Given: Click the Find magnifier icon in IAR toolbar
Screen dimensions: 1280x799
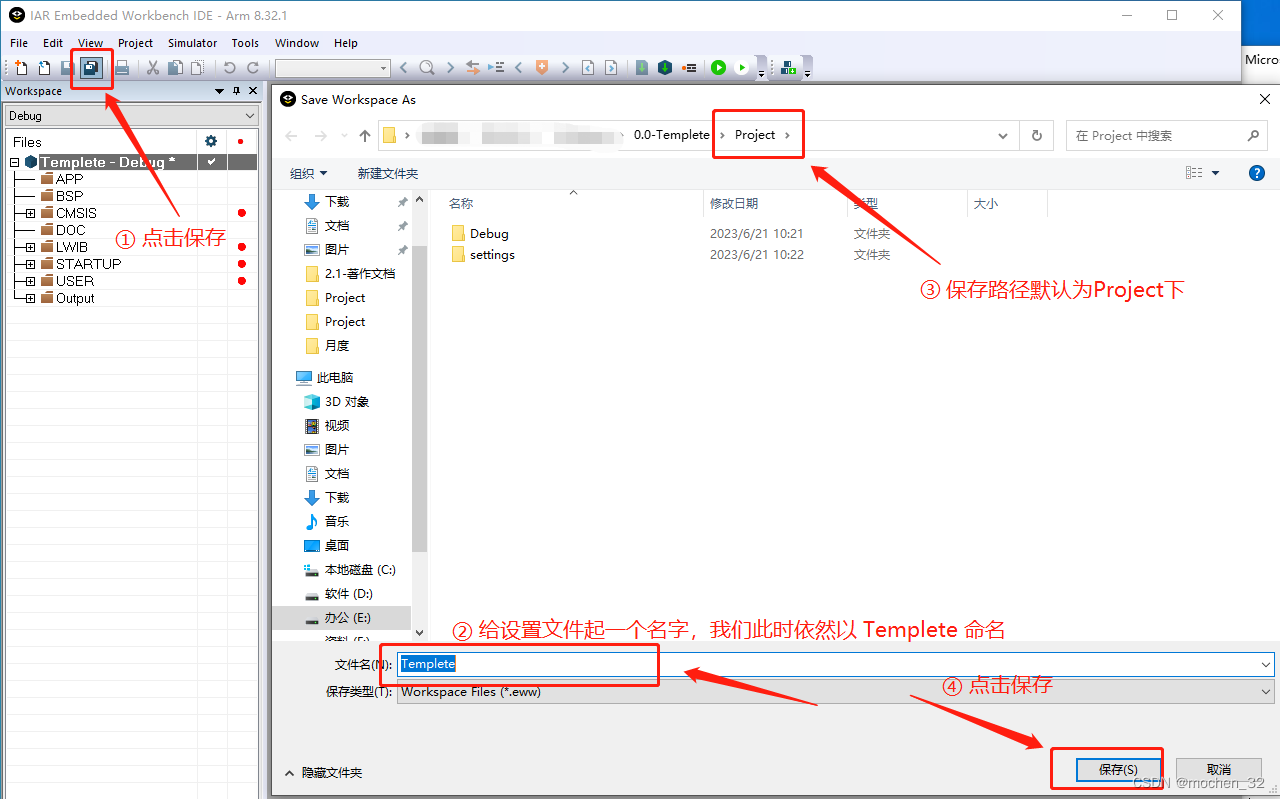Looking at the screenshot, I should (427, 68).
